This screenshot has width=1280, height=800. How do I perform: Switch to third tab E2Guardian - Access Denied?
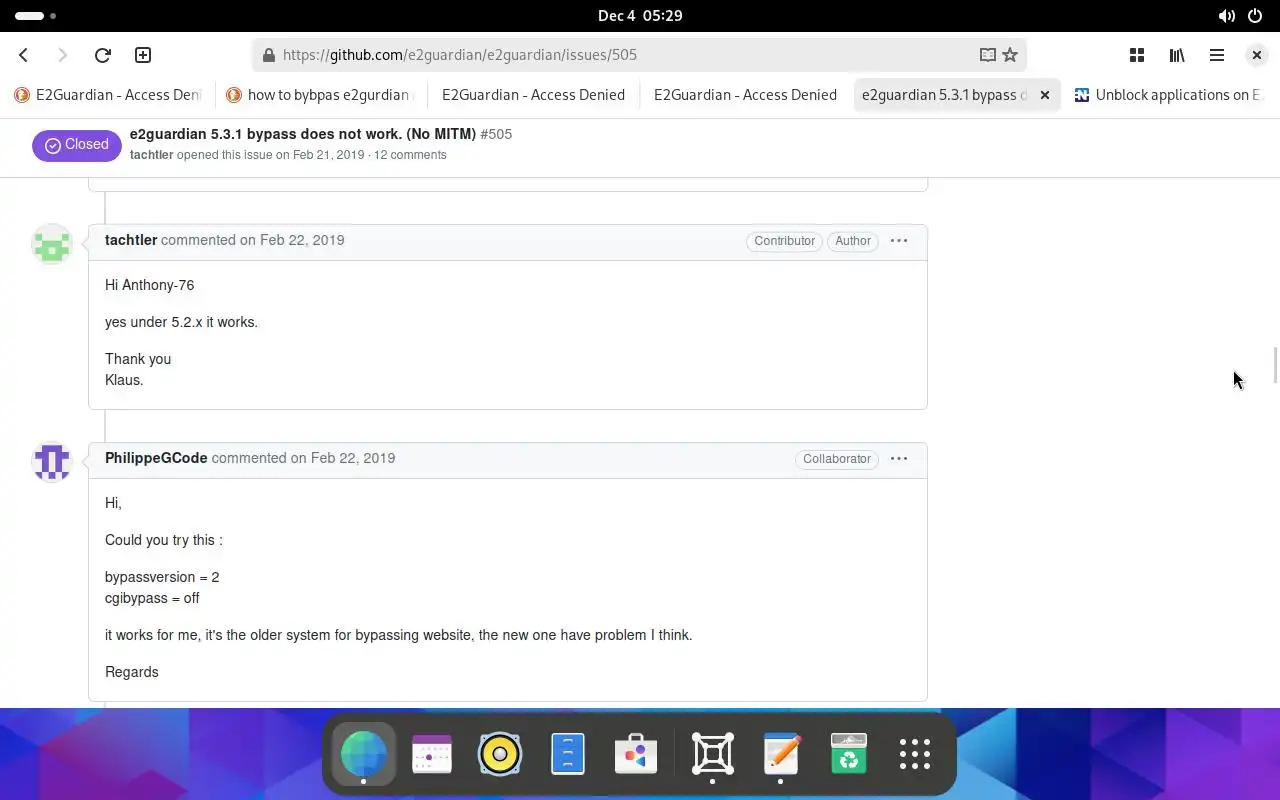[533, 95]
